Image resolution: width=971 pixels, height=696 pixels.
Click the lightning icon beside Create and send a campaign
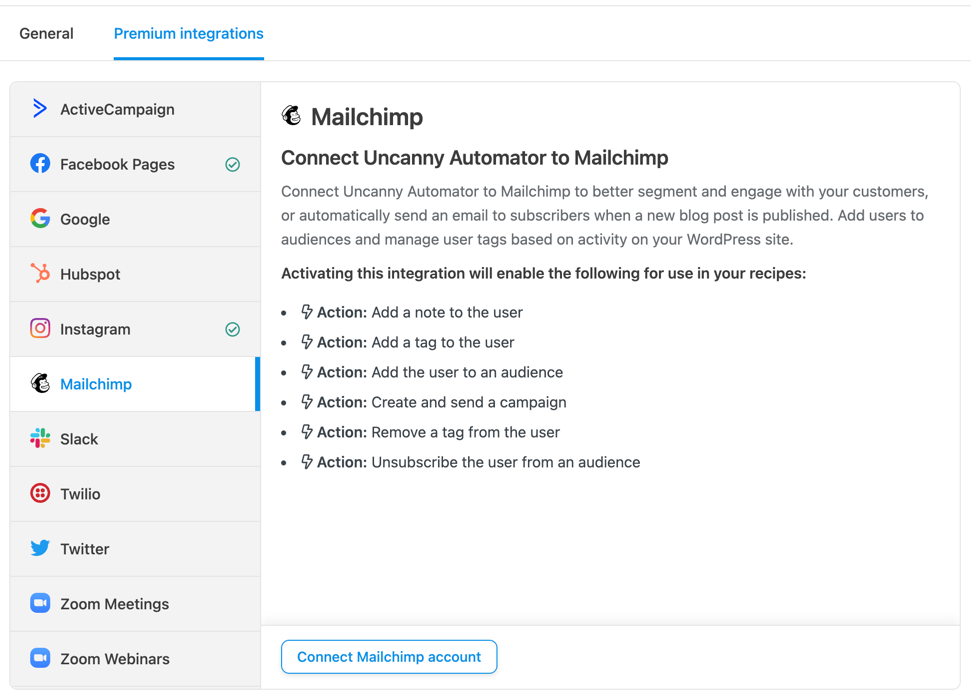click(x=307, y=402)
